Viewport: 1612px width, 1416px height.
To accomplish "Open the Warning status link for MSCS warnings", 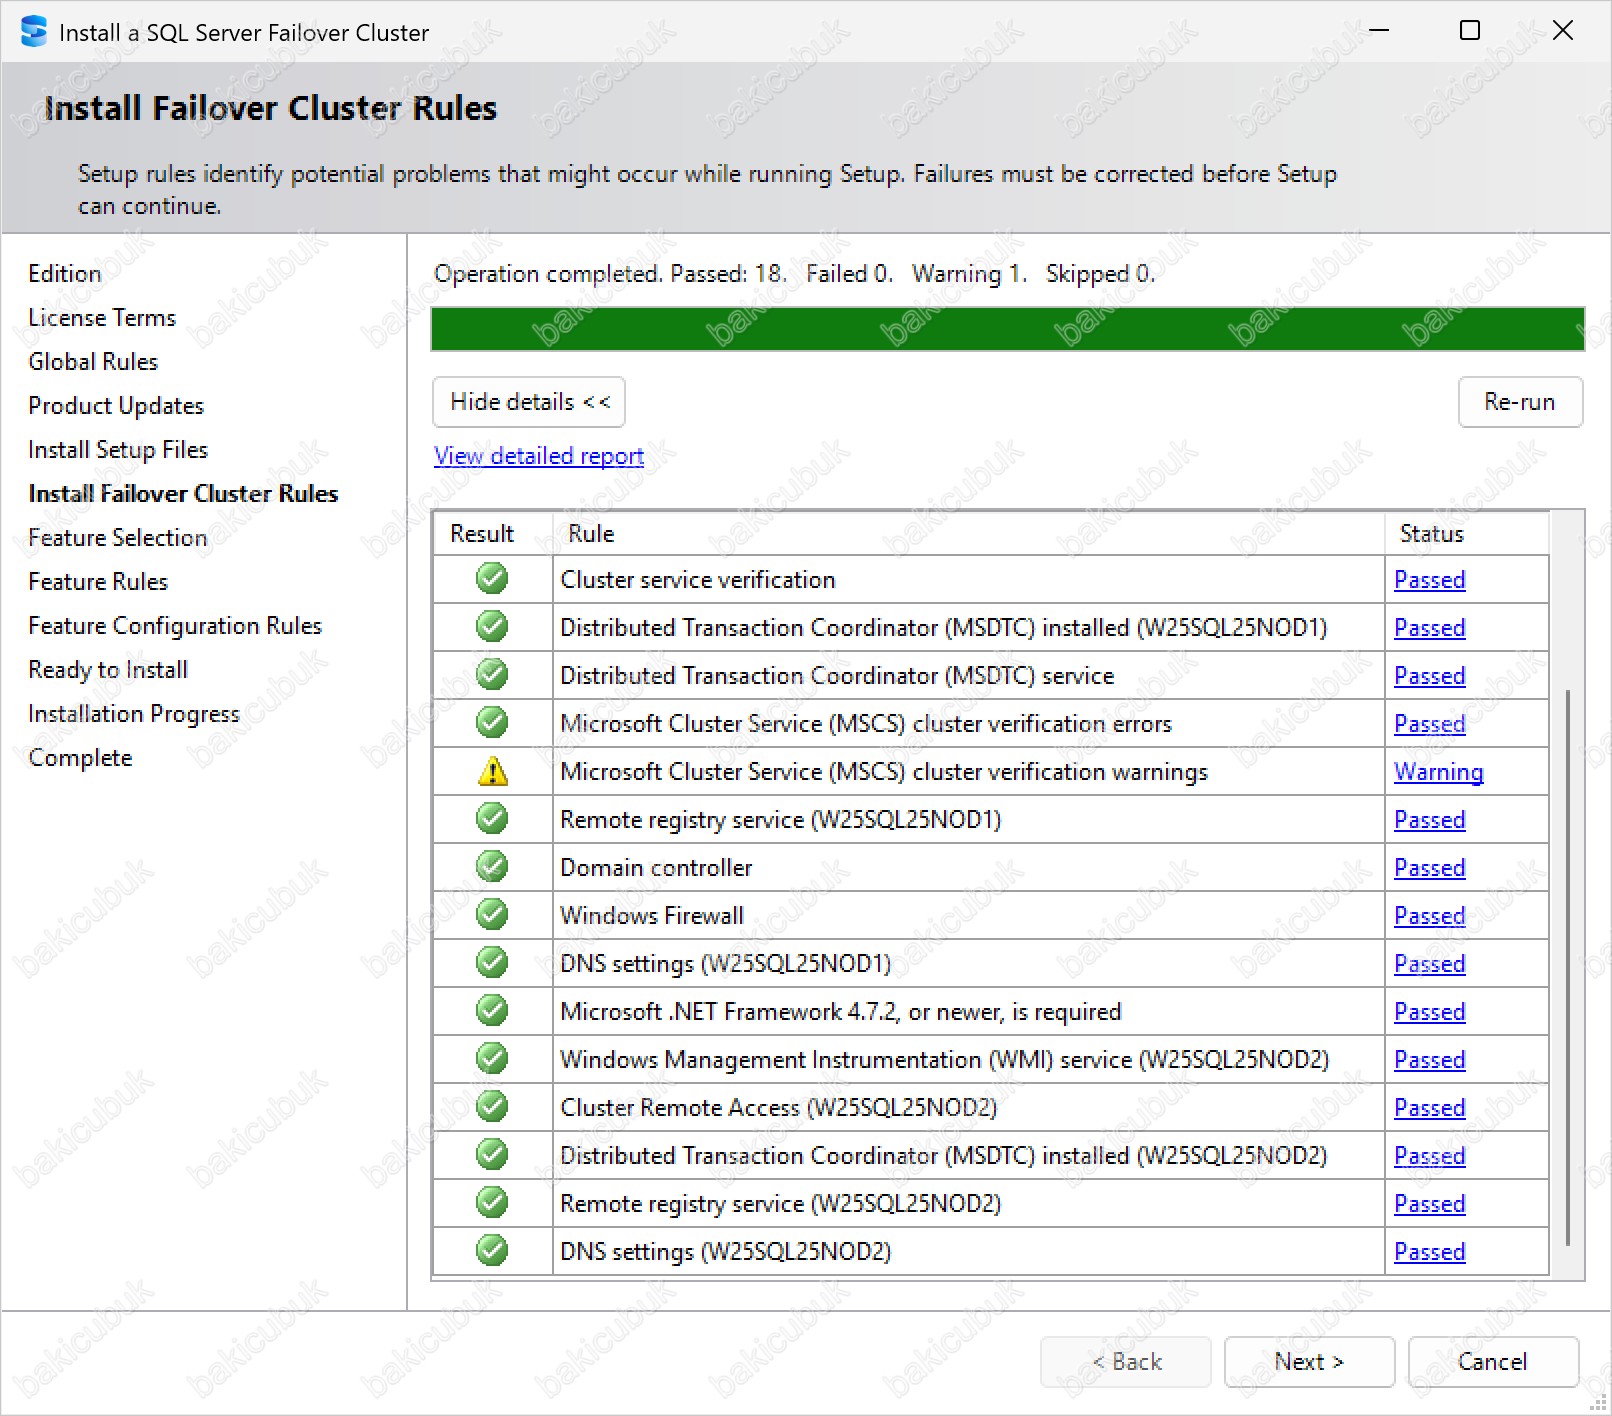I will pos(1438,772).
